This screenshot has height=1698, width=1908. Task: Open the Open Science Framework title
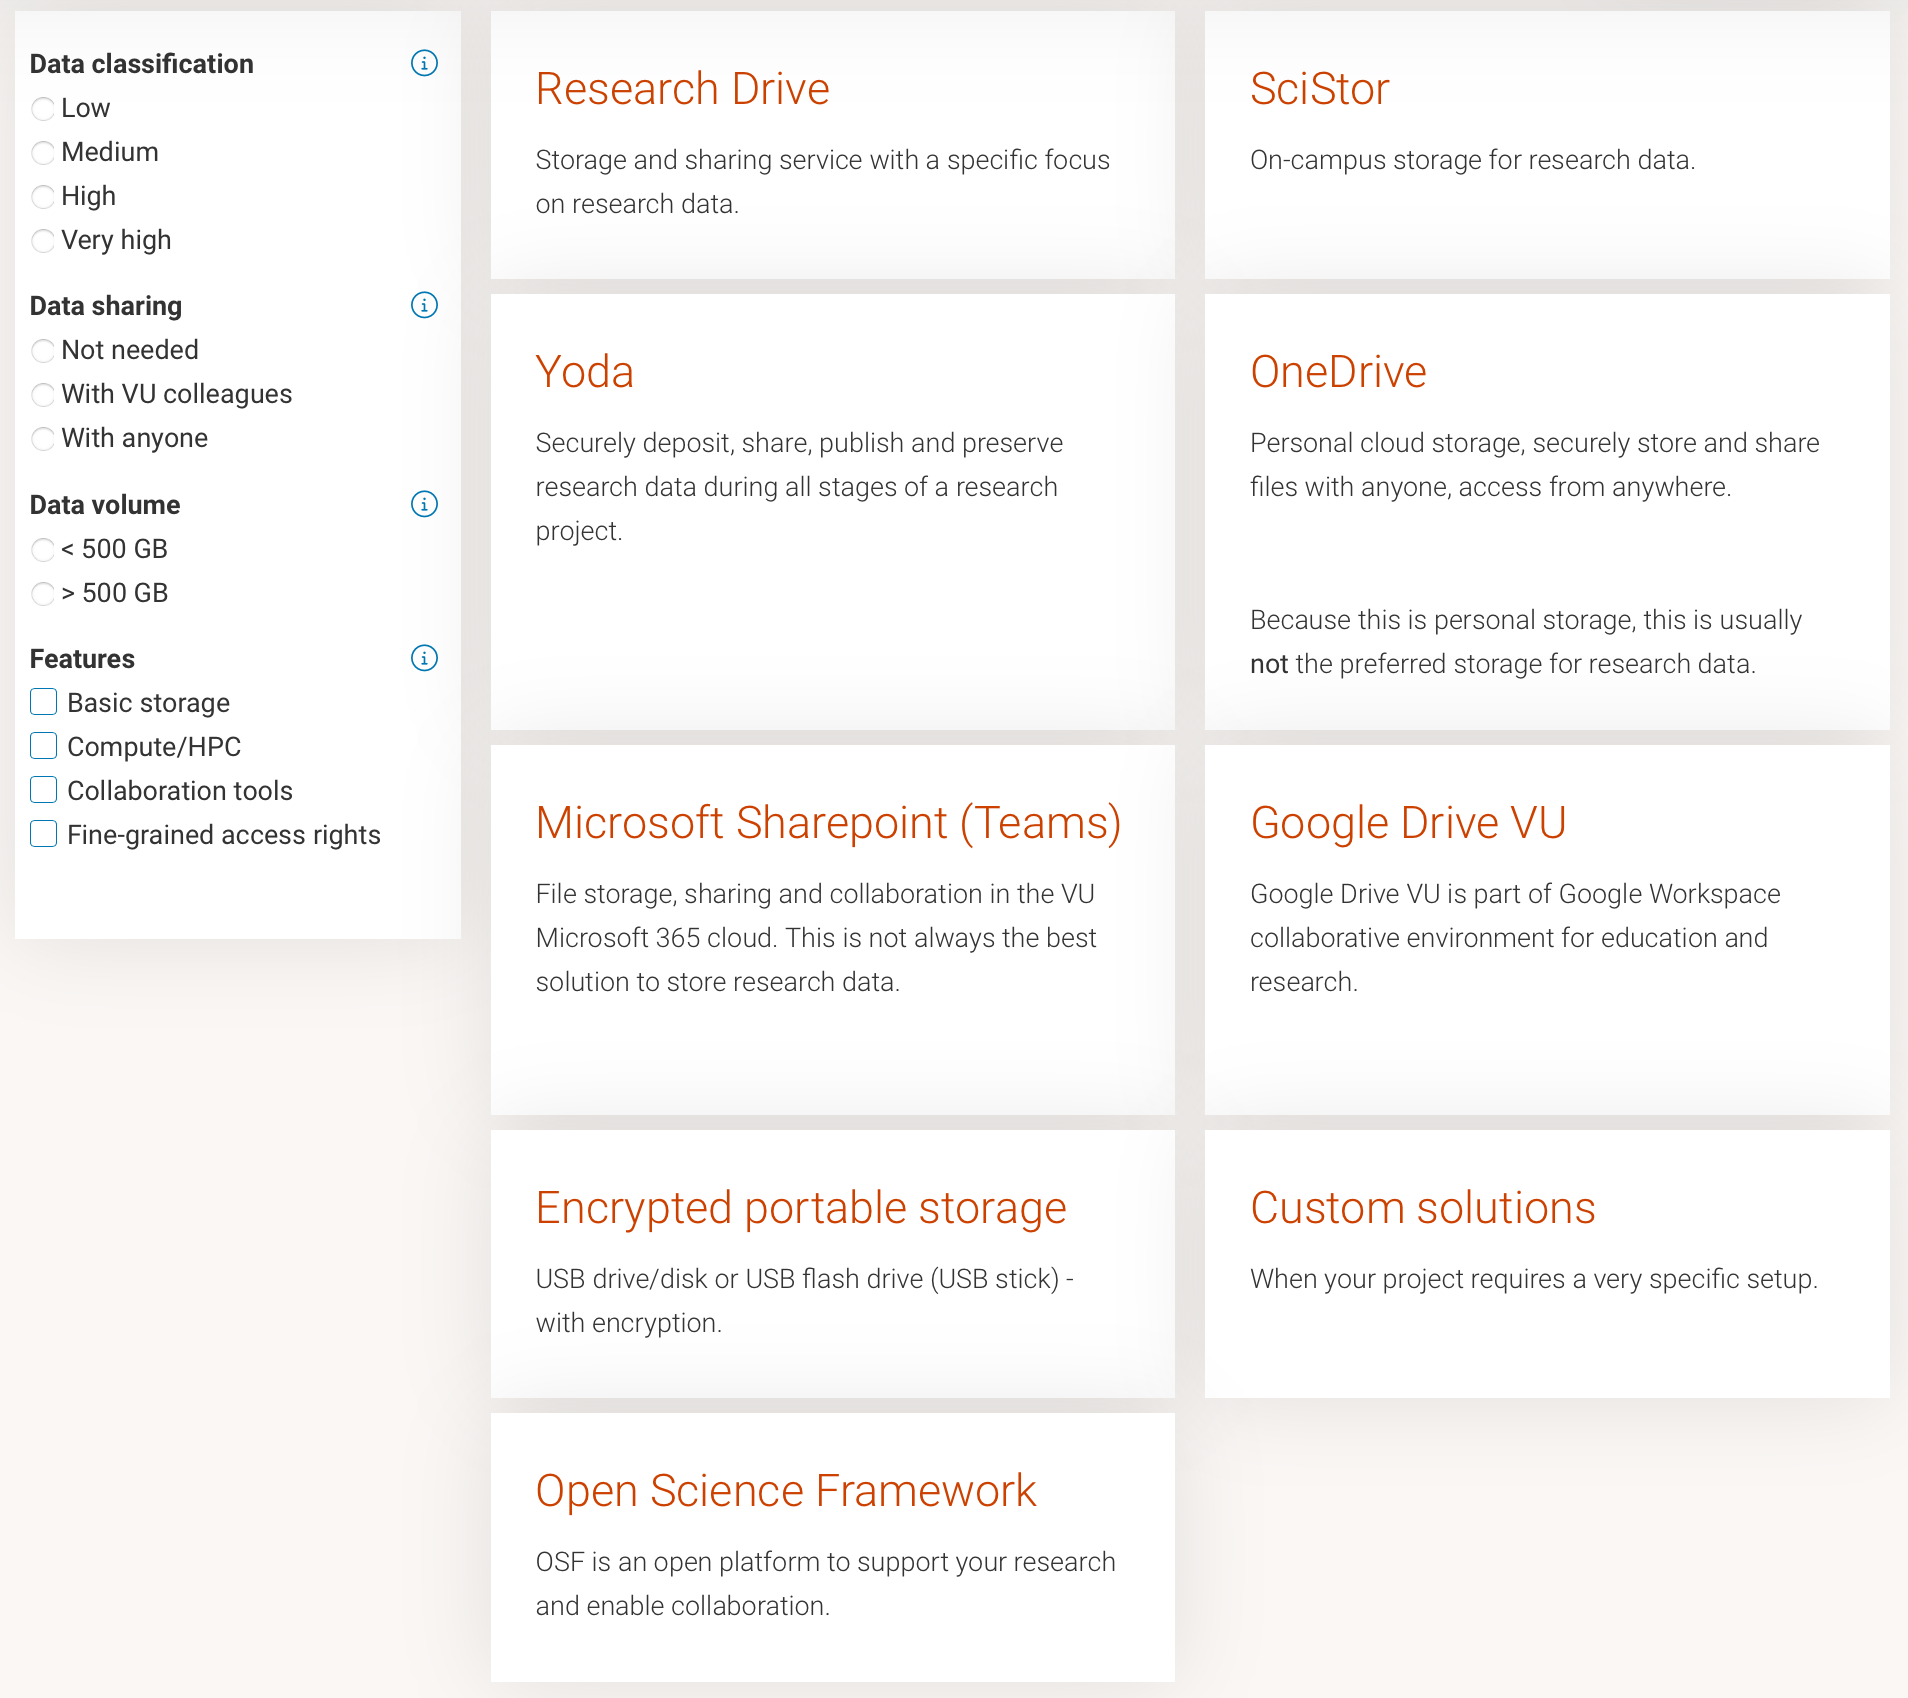click(x=786, y=1491)
